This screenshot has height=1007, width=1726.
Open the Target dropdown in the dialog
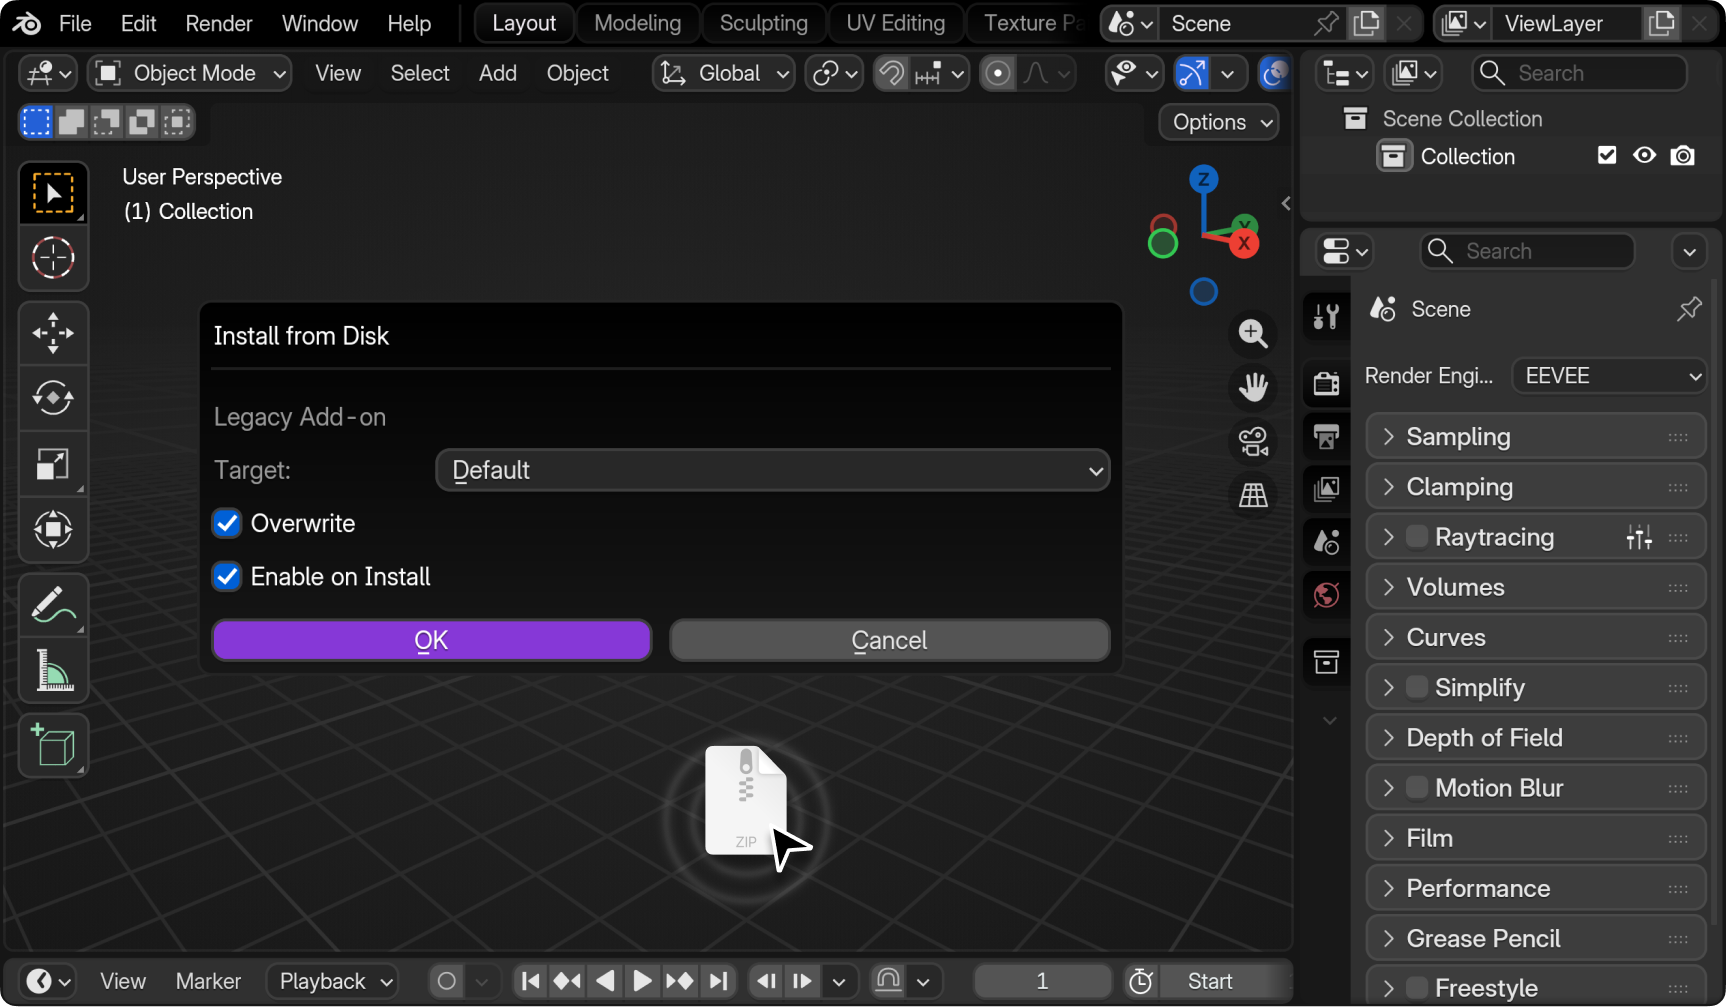[x=772, y=470]
